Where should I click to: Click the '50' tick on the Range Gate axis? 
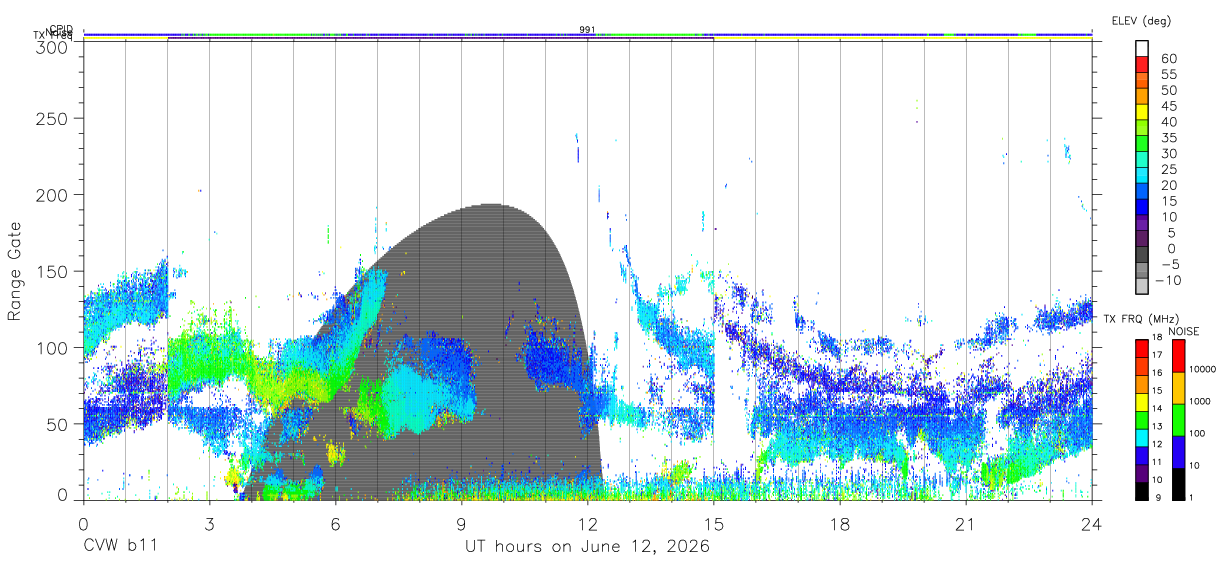pos(57,424)
